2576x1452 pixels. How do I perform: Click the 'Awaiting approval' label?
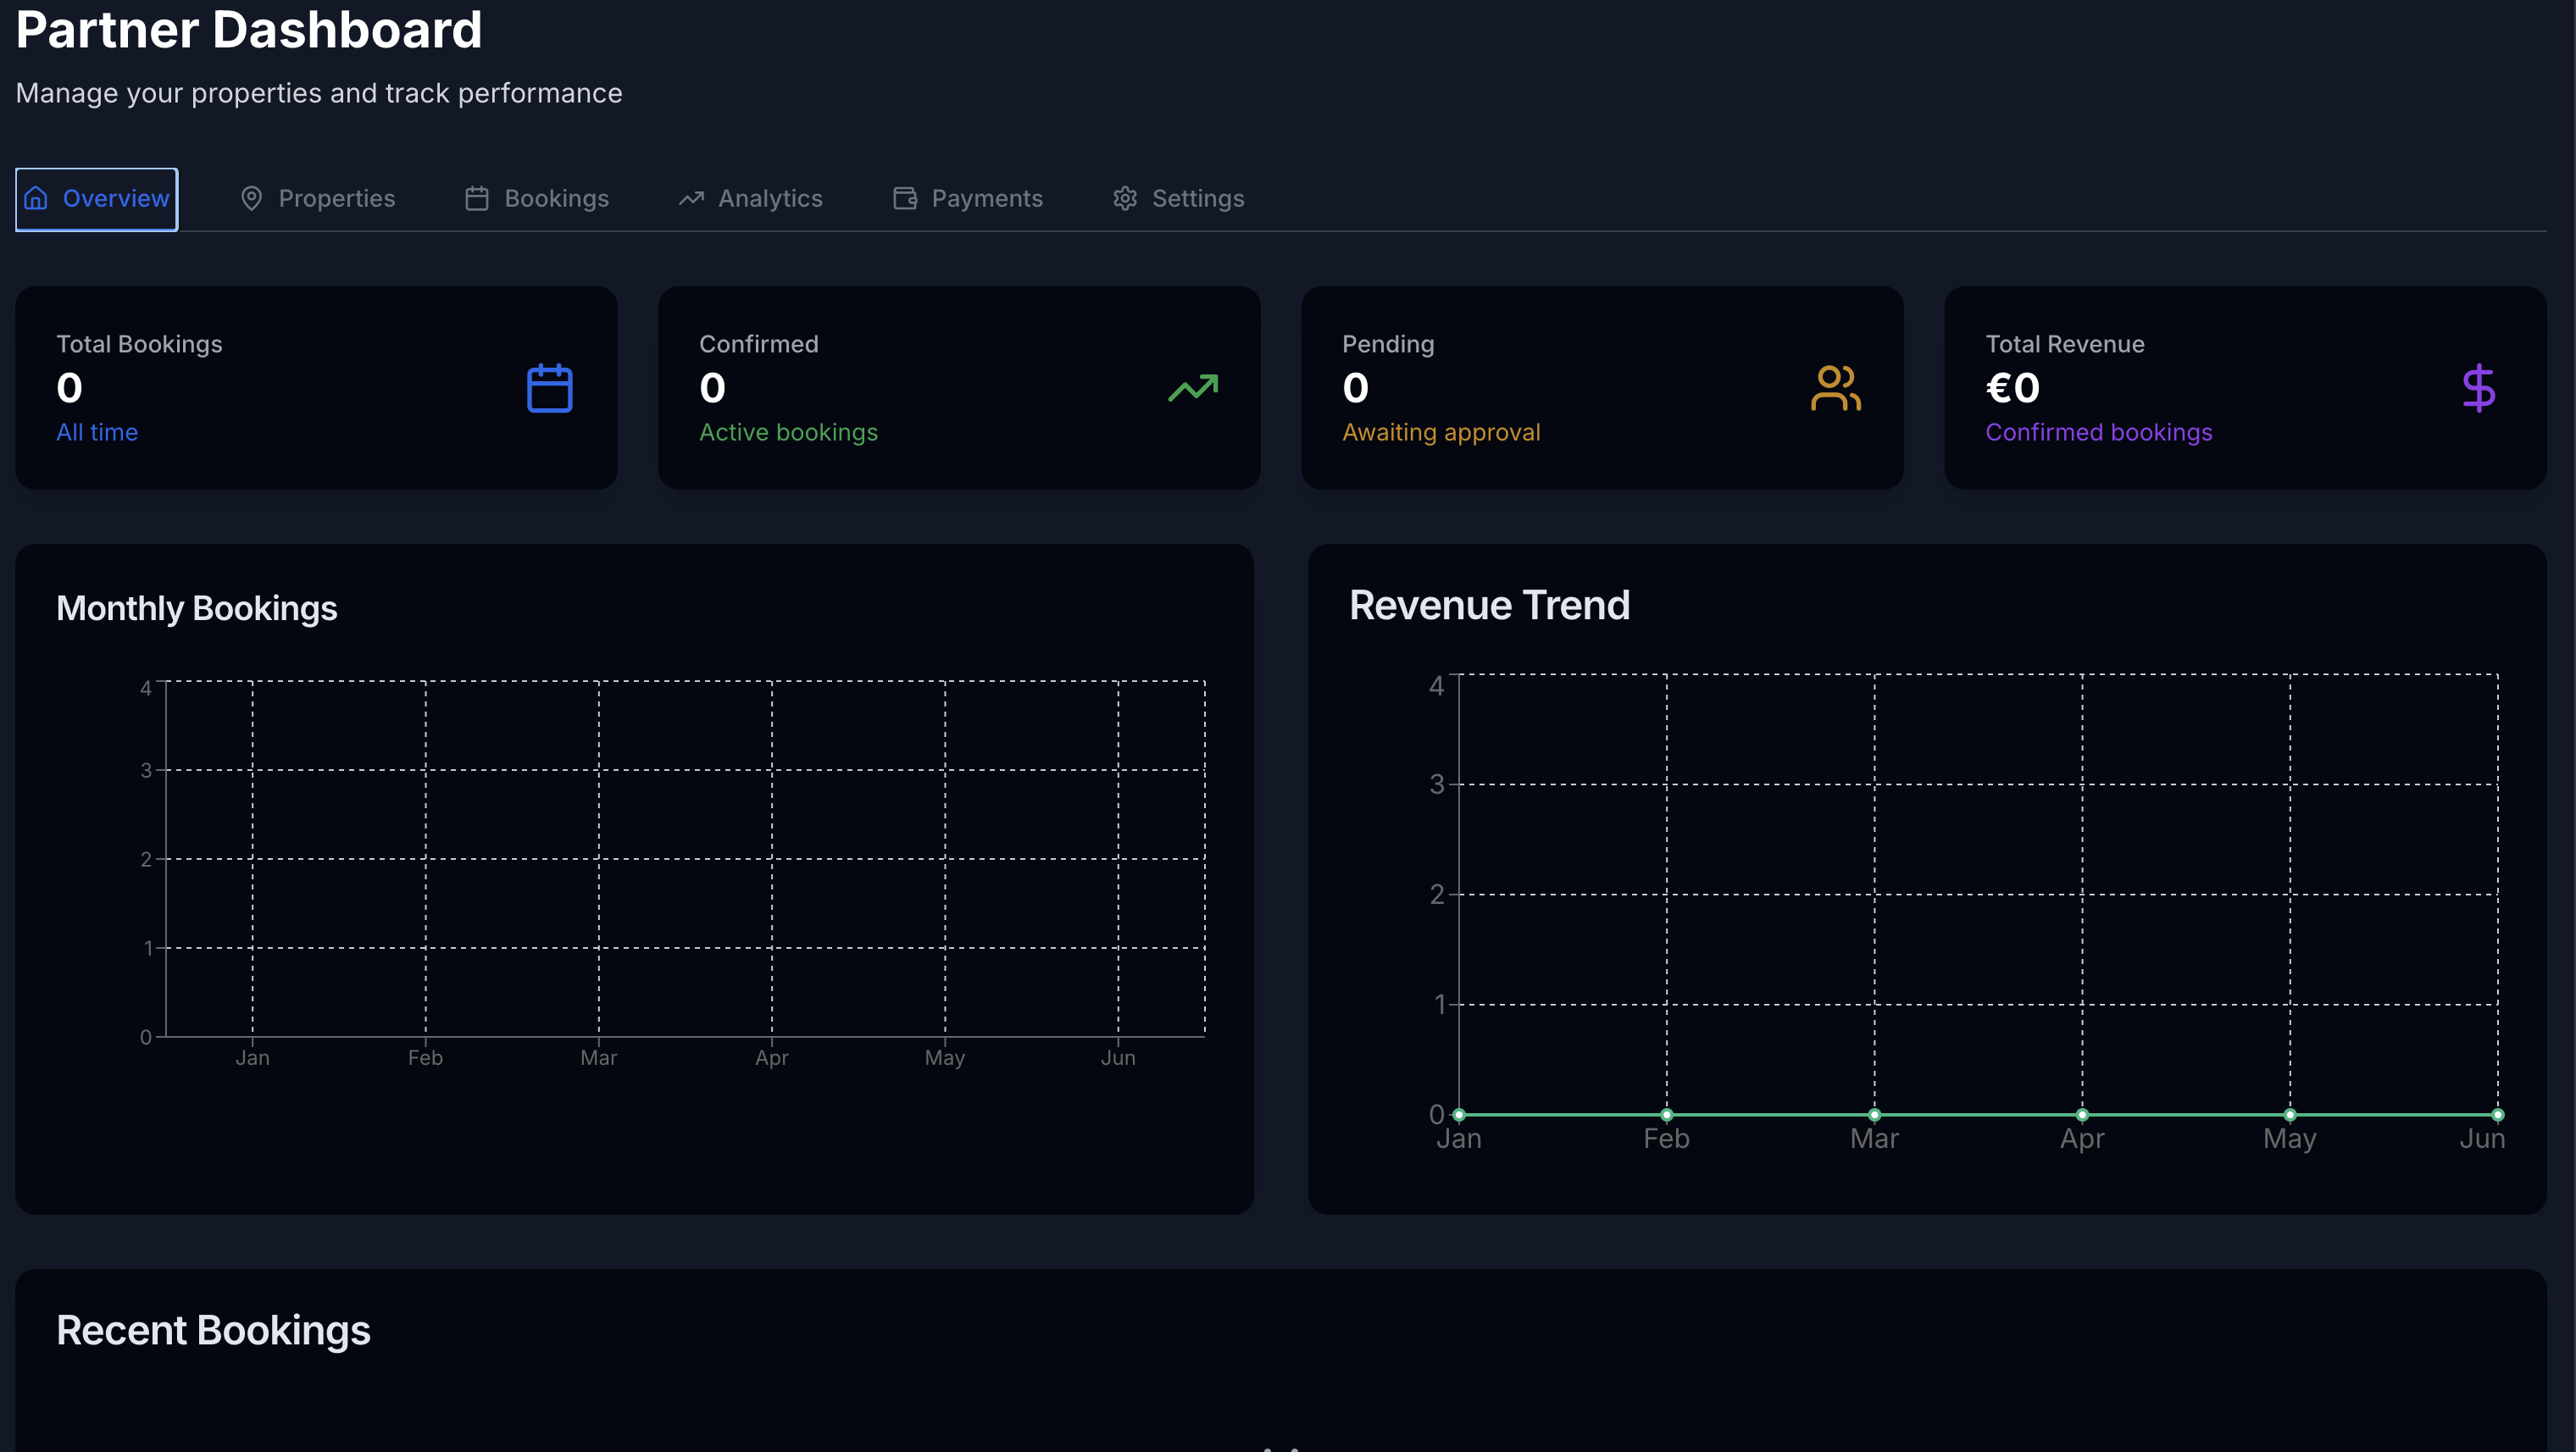1441,432
